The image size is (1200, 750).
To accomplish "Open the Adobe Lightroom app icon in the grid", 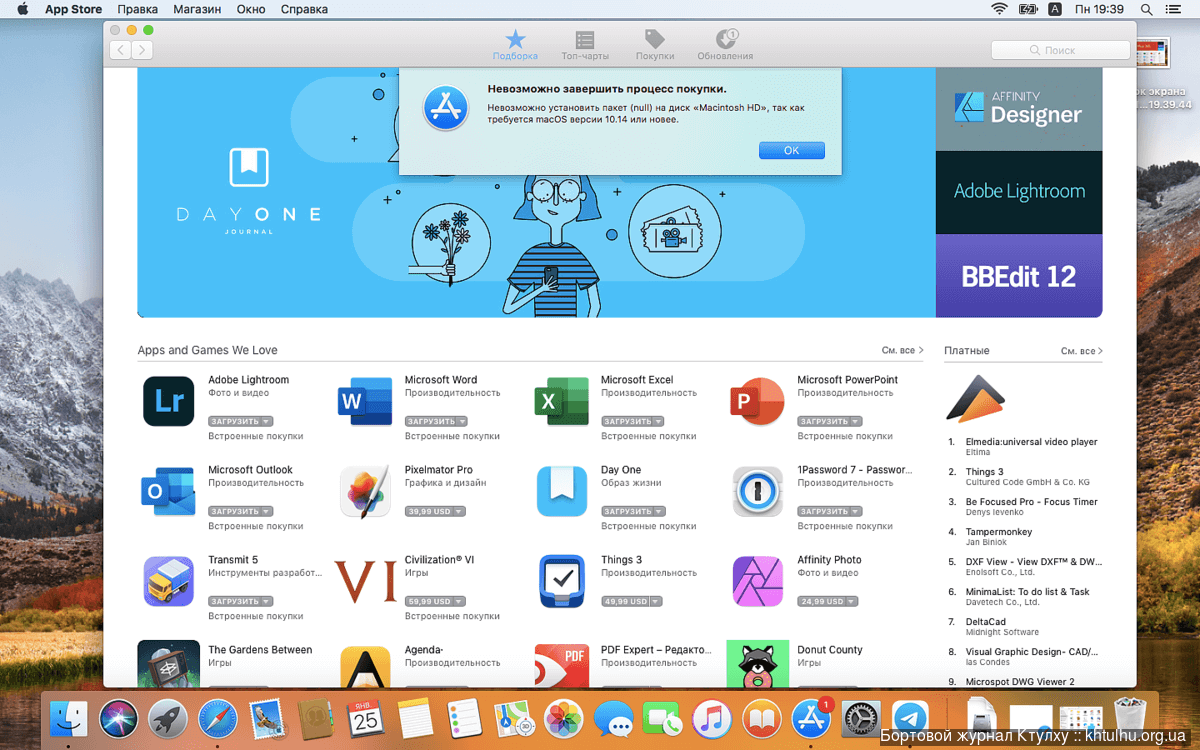I will pyautogui.click(x=168, y=402).
